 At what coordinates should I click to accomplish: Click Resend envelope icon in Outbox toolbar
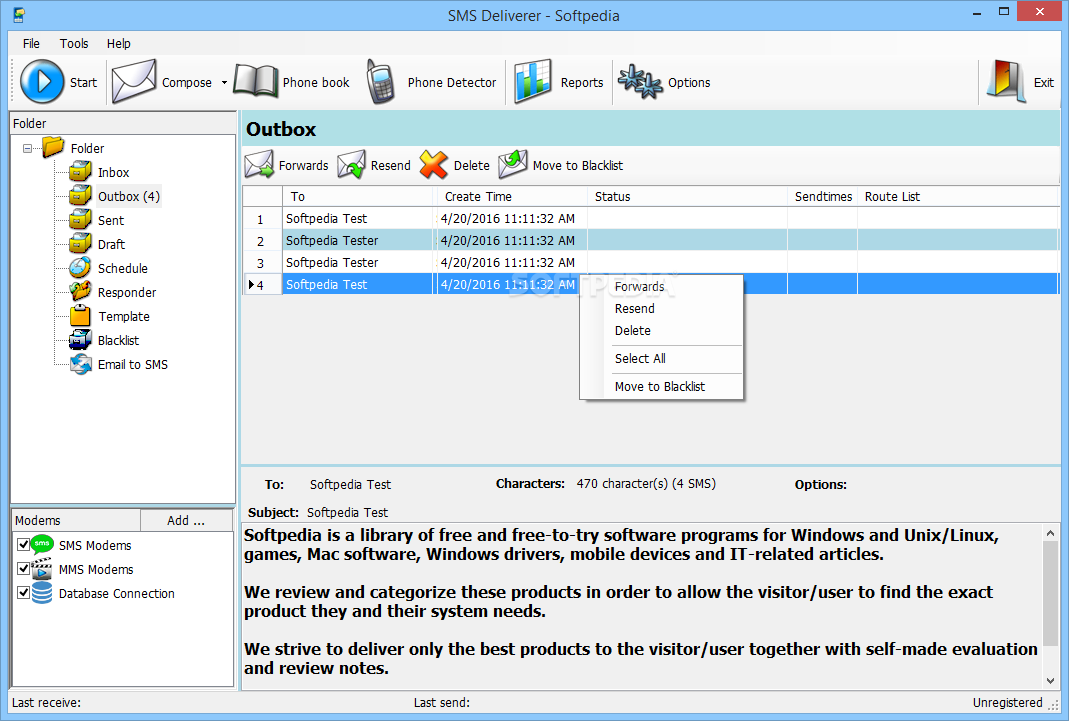click(x=352, y=165)
